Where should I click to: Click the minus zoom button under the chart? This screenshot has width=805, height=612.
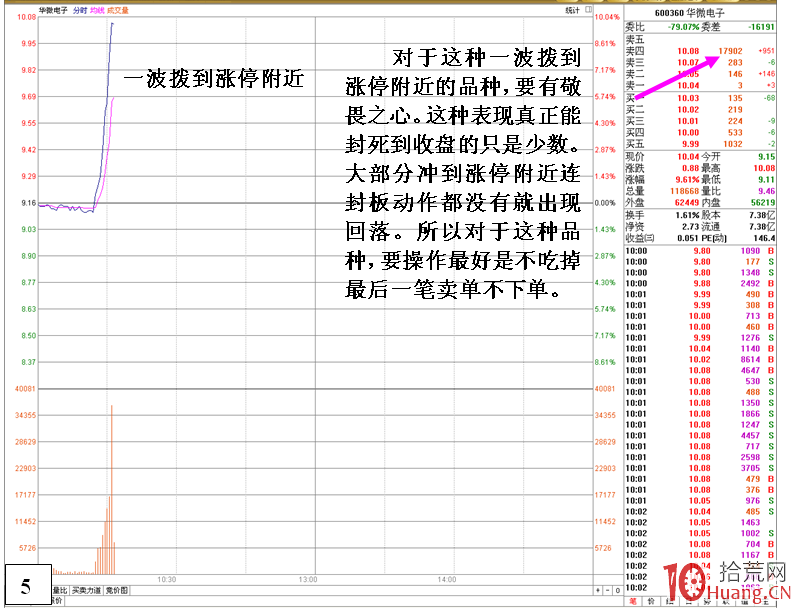(x=608, y=590)
